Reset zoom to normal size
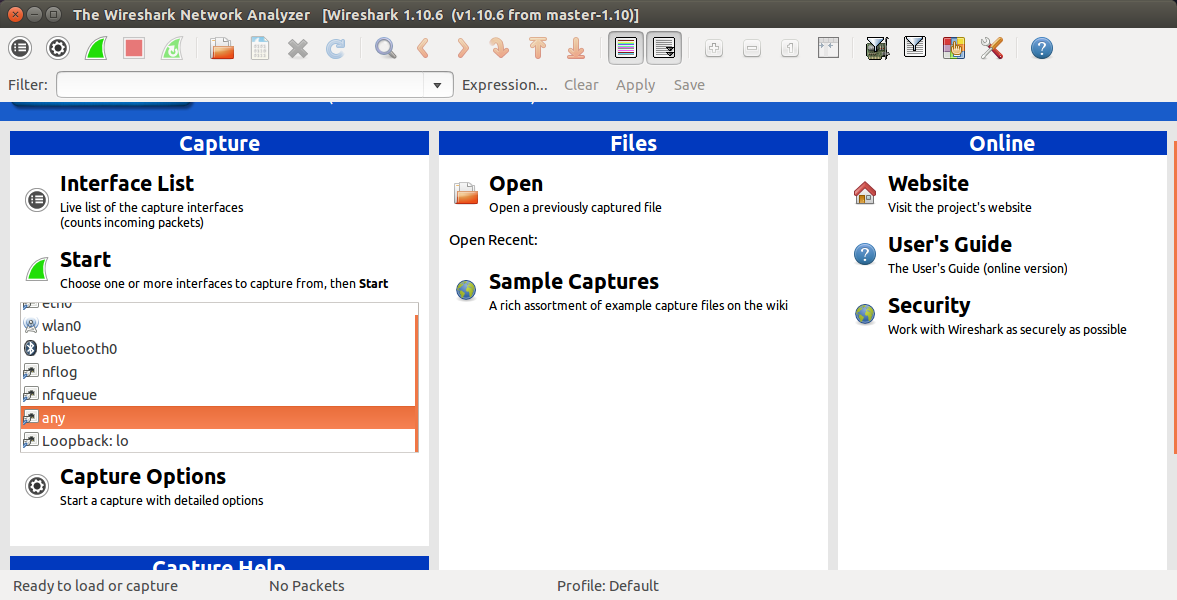 click(x=790, y=48)
